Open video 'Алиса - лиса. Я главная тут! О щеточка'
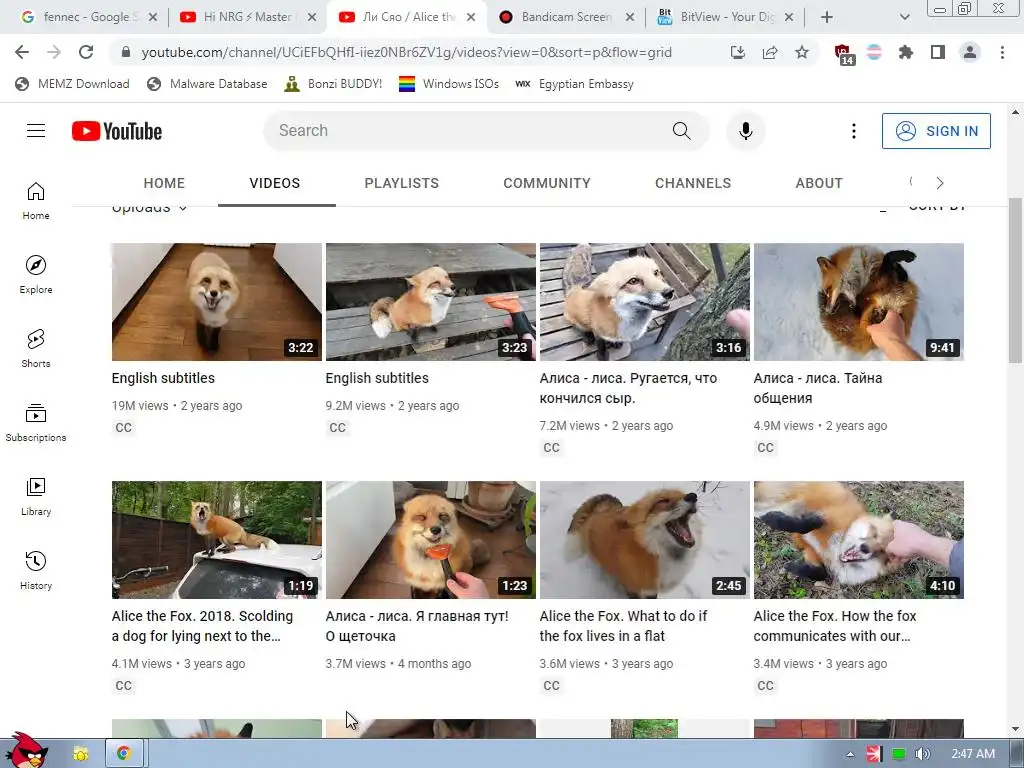1024x768 pixels. [x=417, y=626]
